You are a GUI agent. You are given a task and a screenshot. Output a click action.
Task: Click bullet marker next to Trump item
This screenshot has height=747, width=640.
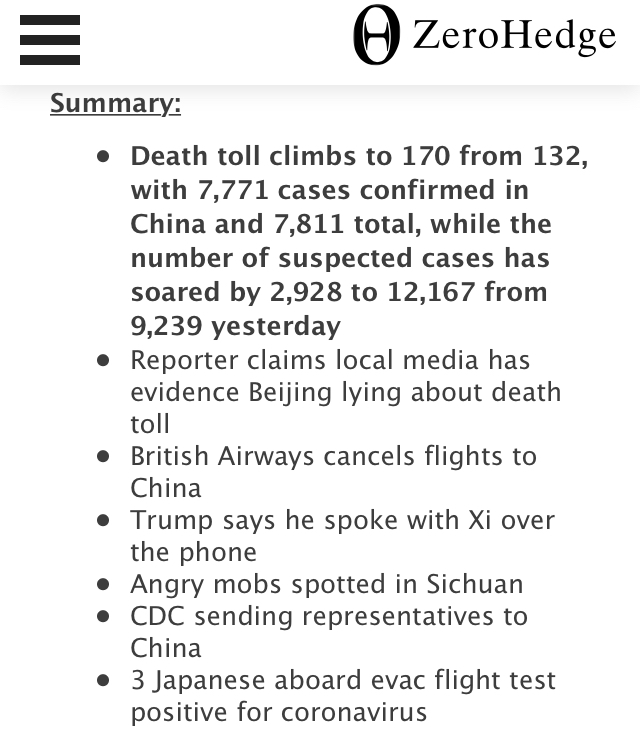click(x=103, y=520)
